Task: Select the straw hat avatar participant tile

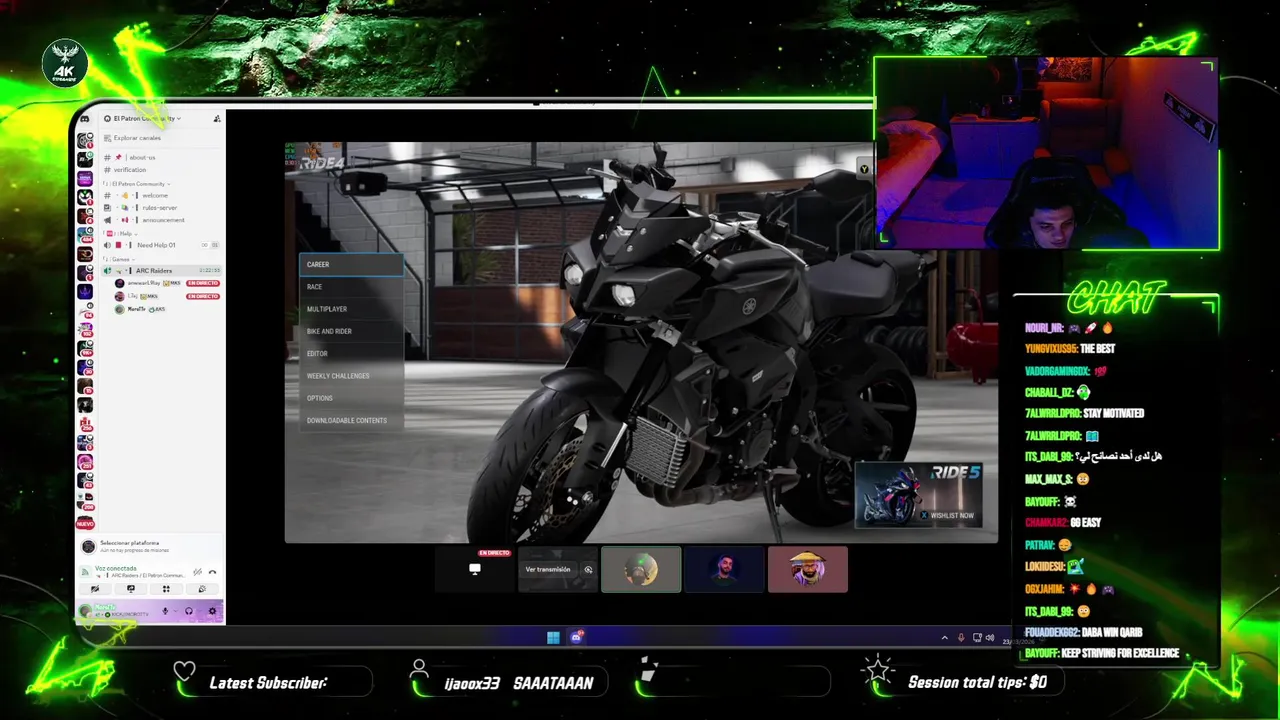Action: tap(807, 569)
